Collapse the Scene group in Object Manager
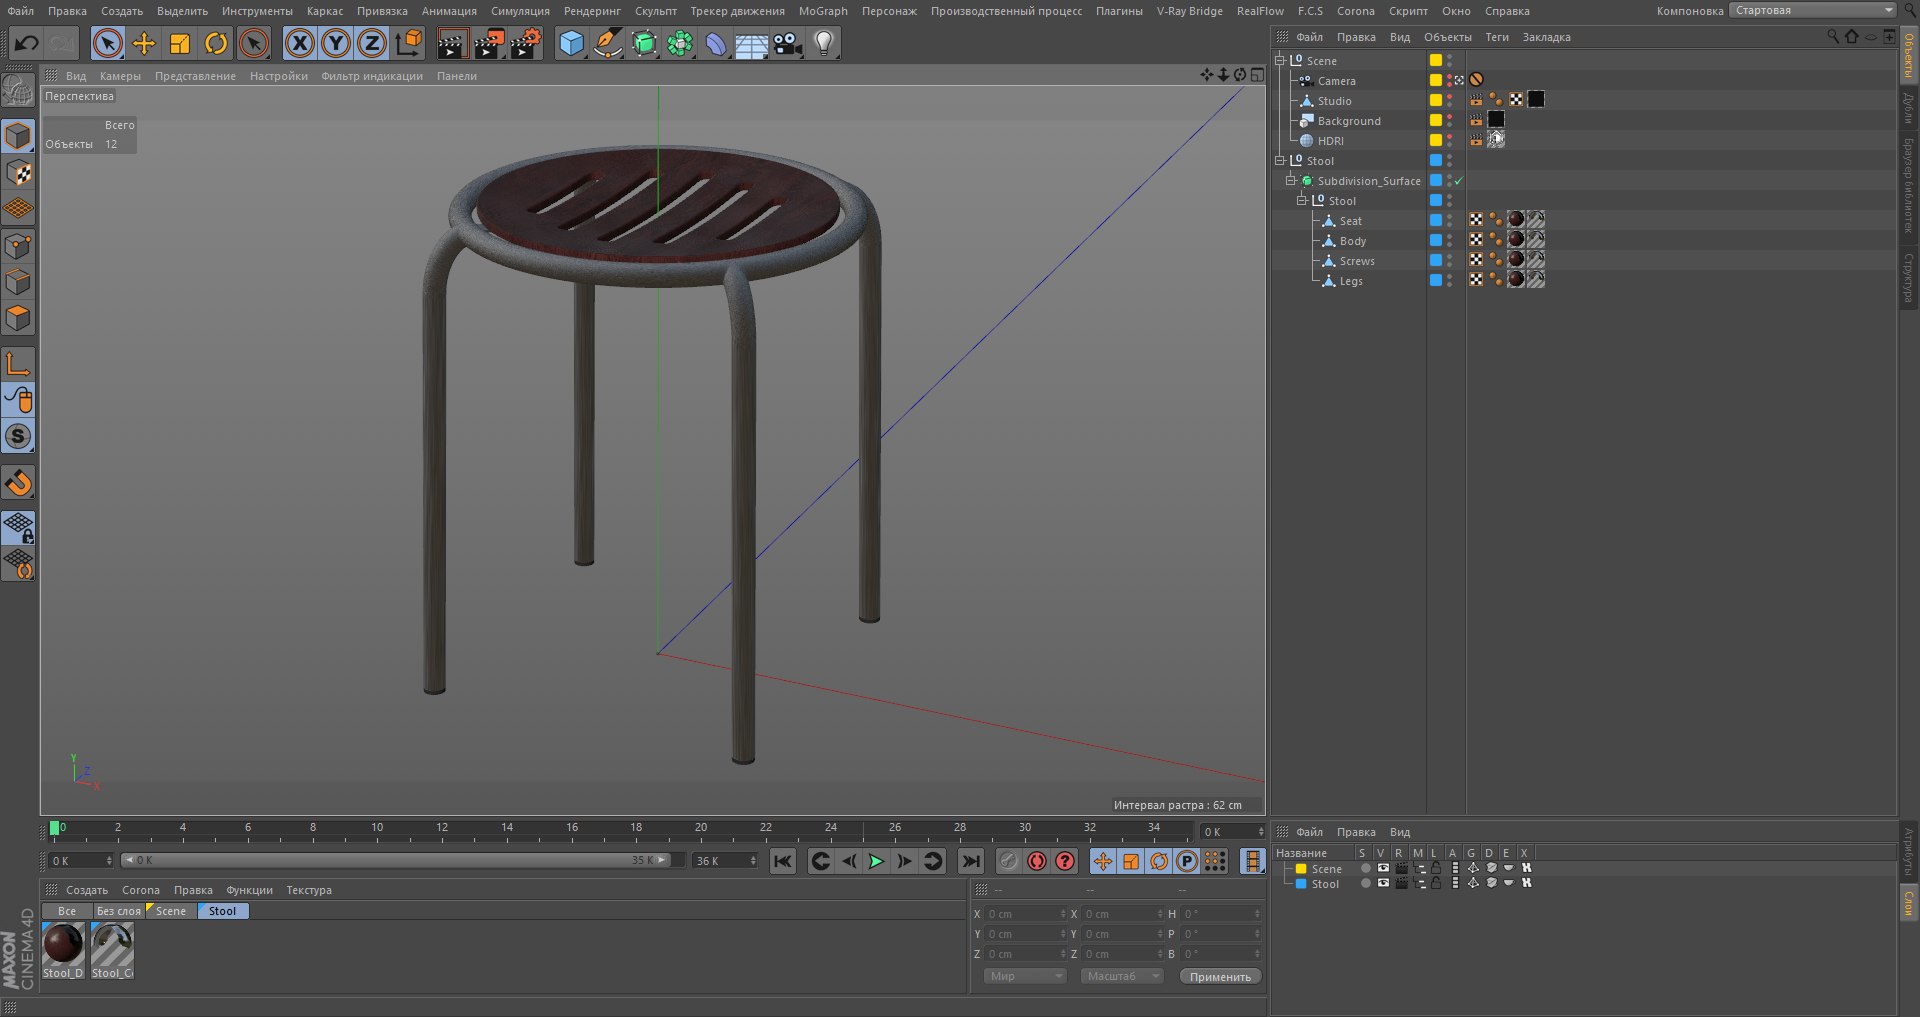Screen dimensions: 1920x1017 [x=1279, y=60]
